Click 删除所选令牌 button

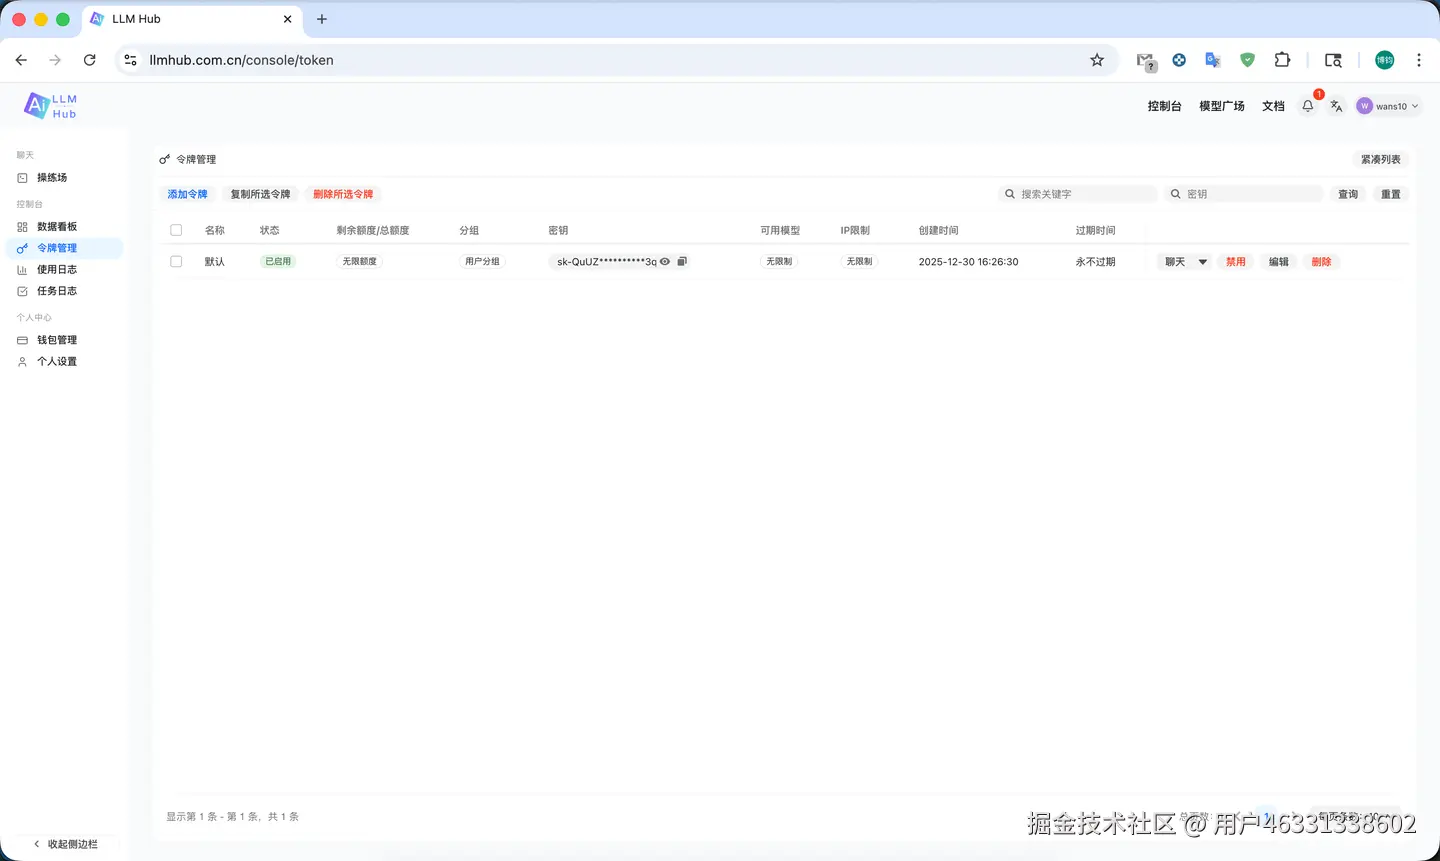pyautogui.click(x=343, y=194)
